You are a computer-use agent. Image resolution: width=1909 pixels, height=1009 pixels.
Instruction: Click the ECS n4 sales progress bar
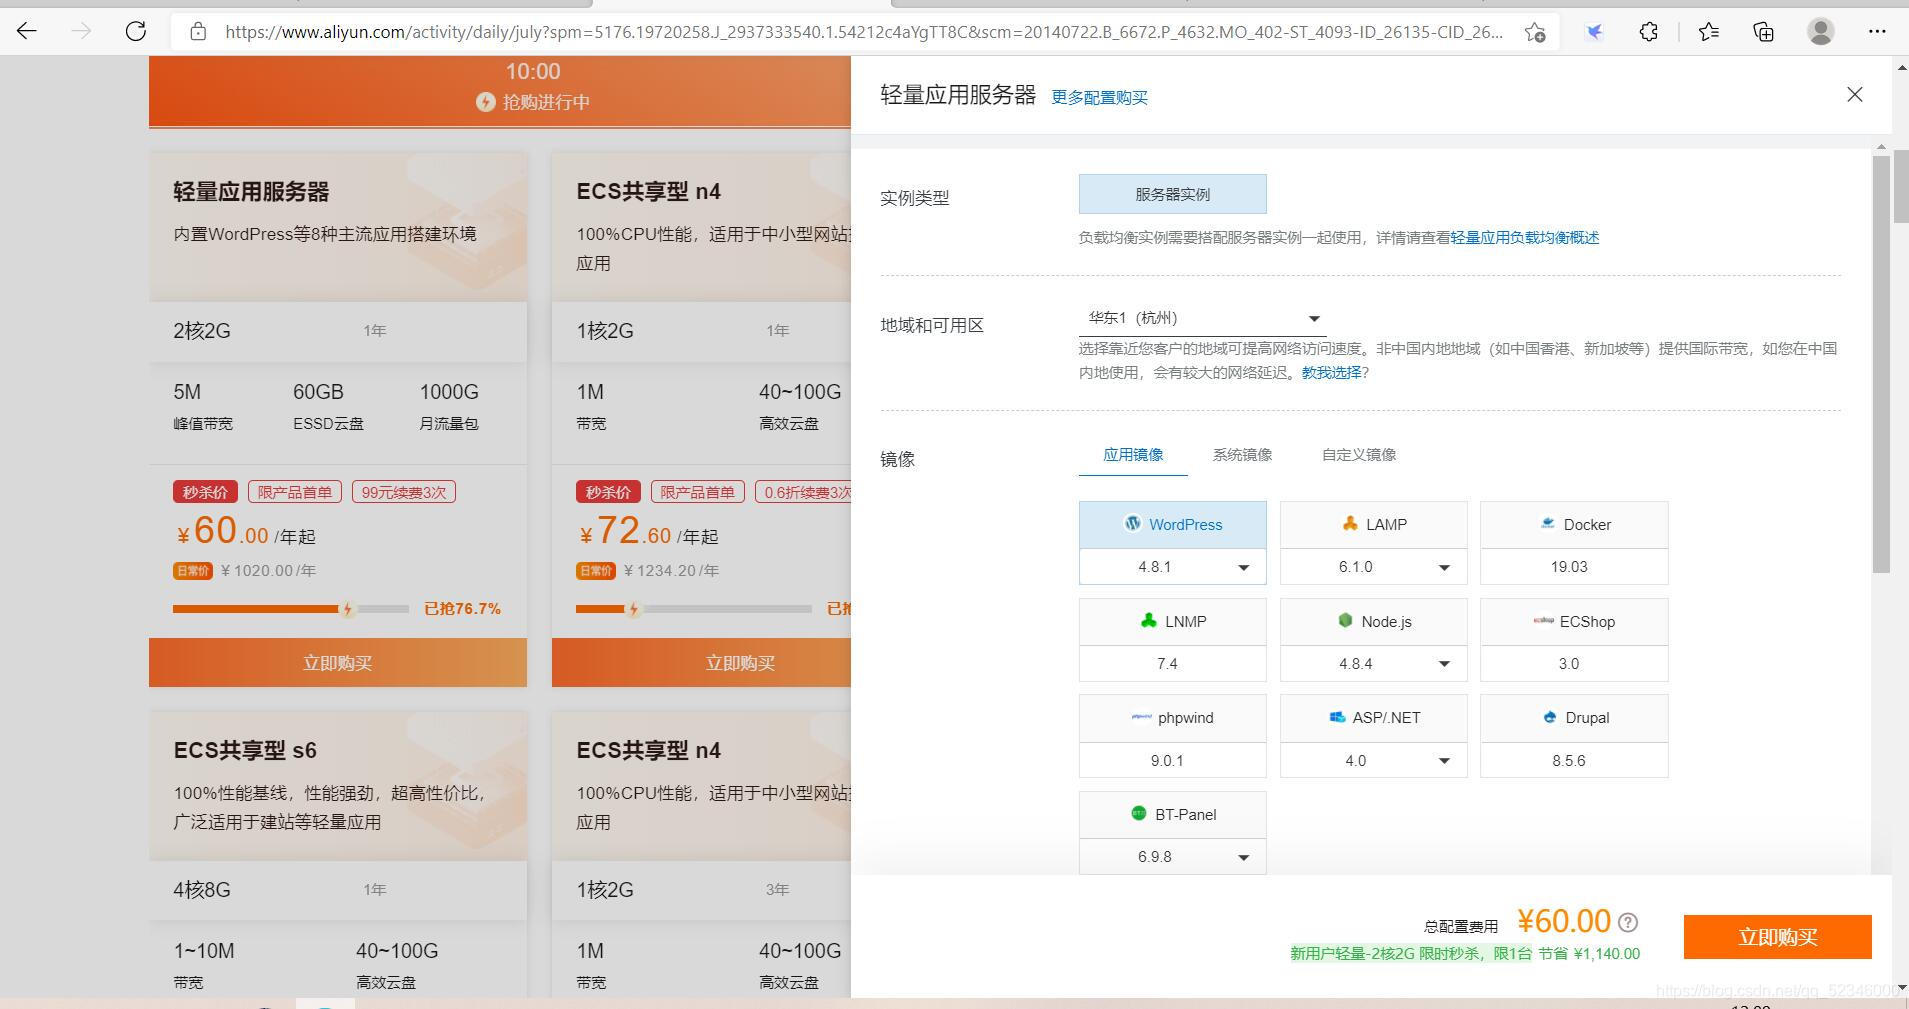(694, 609)
